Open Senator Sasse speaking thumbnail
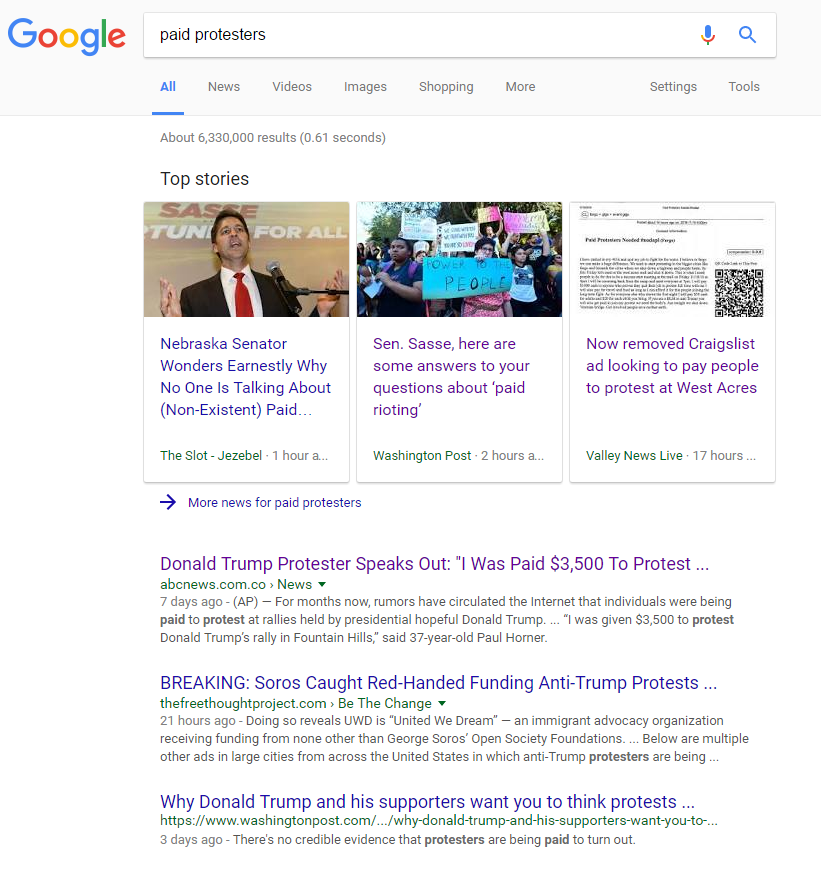821x869 pixels. 247,259
